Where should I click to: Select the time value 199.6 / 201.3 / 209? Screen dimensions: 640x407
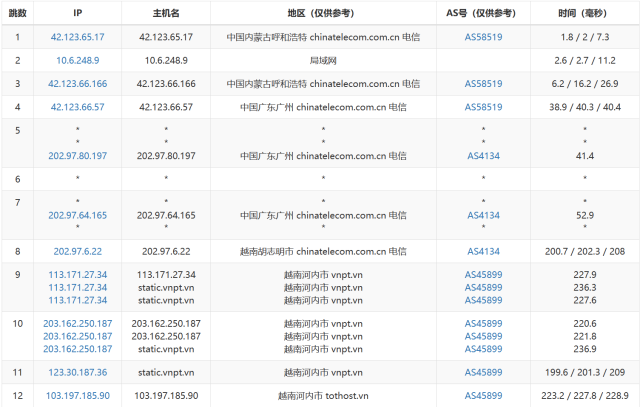(x=585, y=372)
